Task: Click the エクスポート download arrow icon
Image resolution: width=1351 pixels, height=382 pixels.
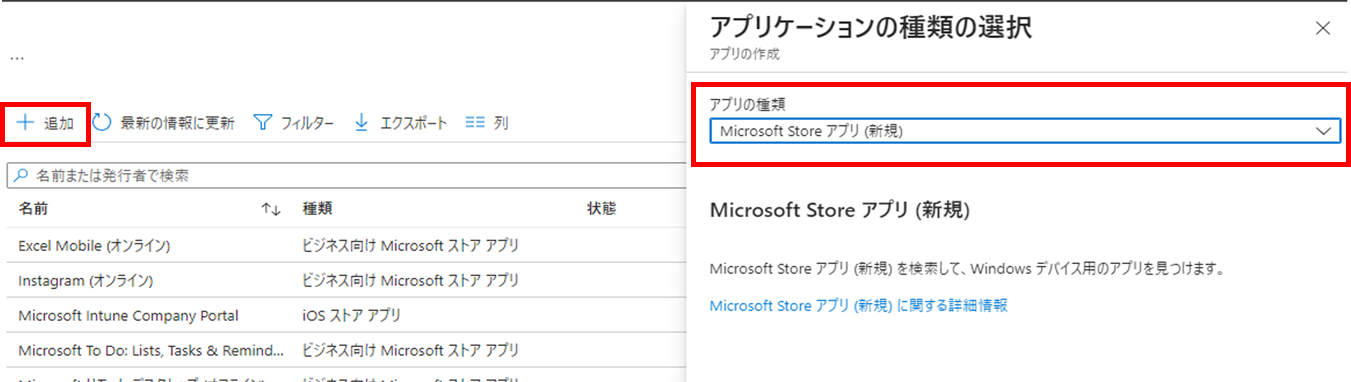Action: pos(362,123)
